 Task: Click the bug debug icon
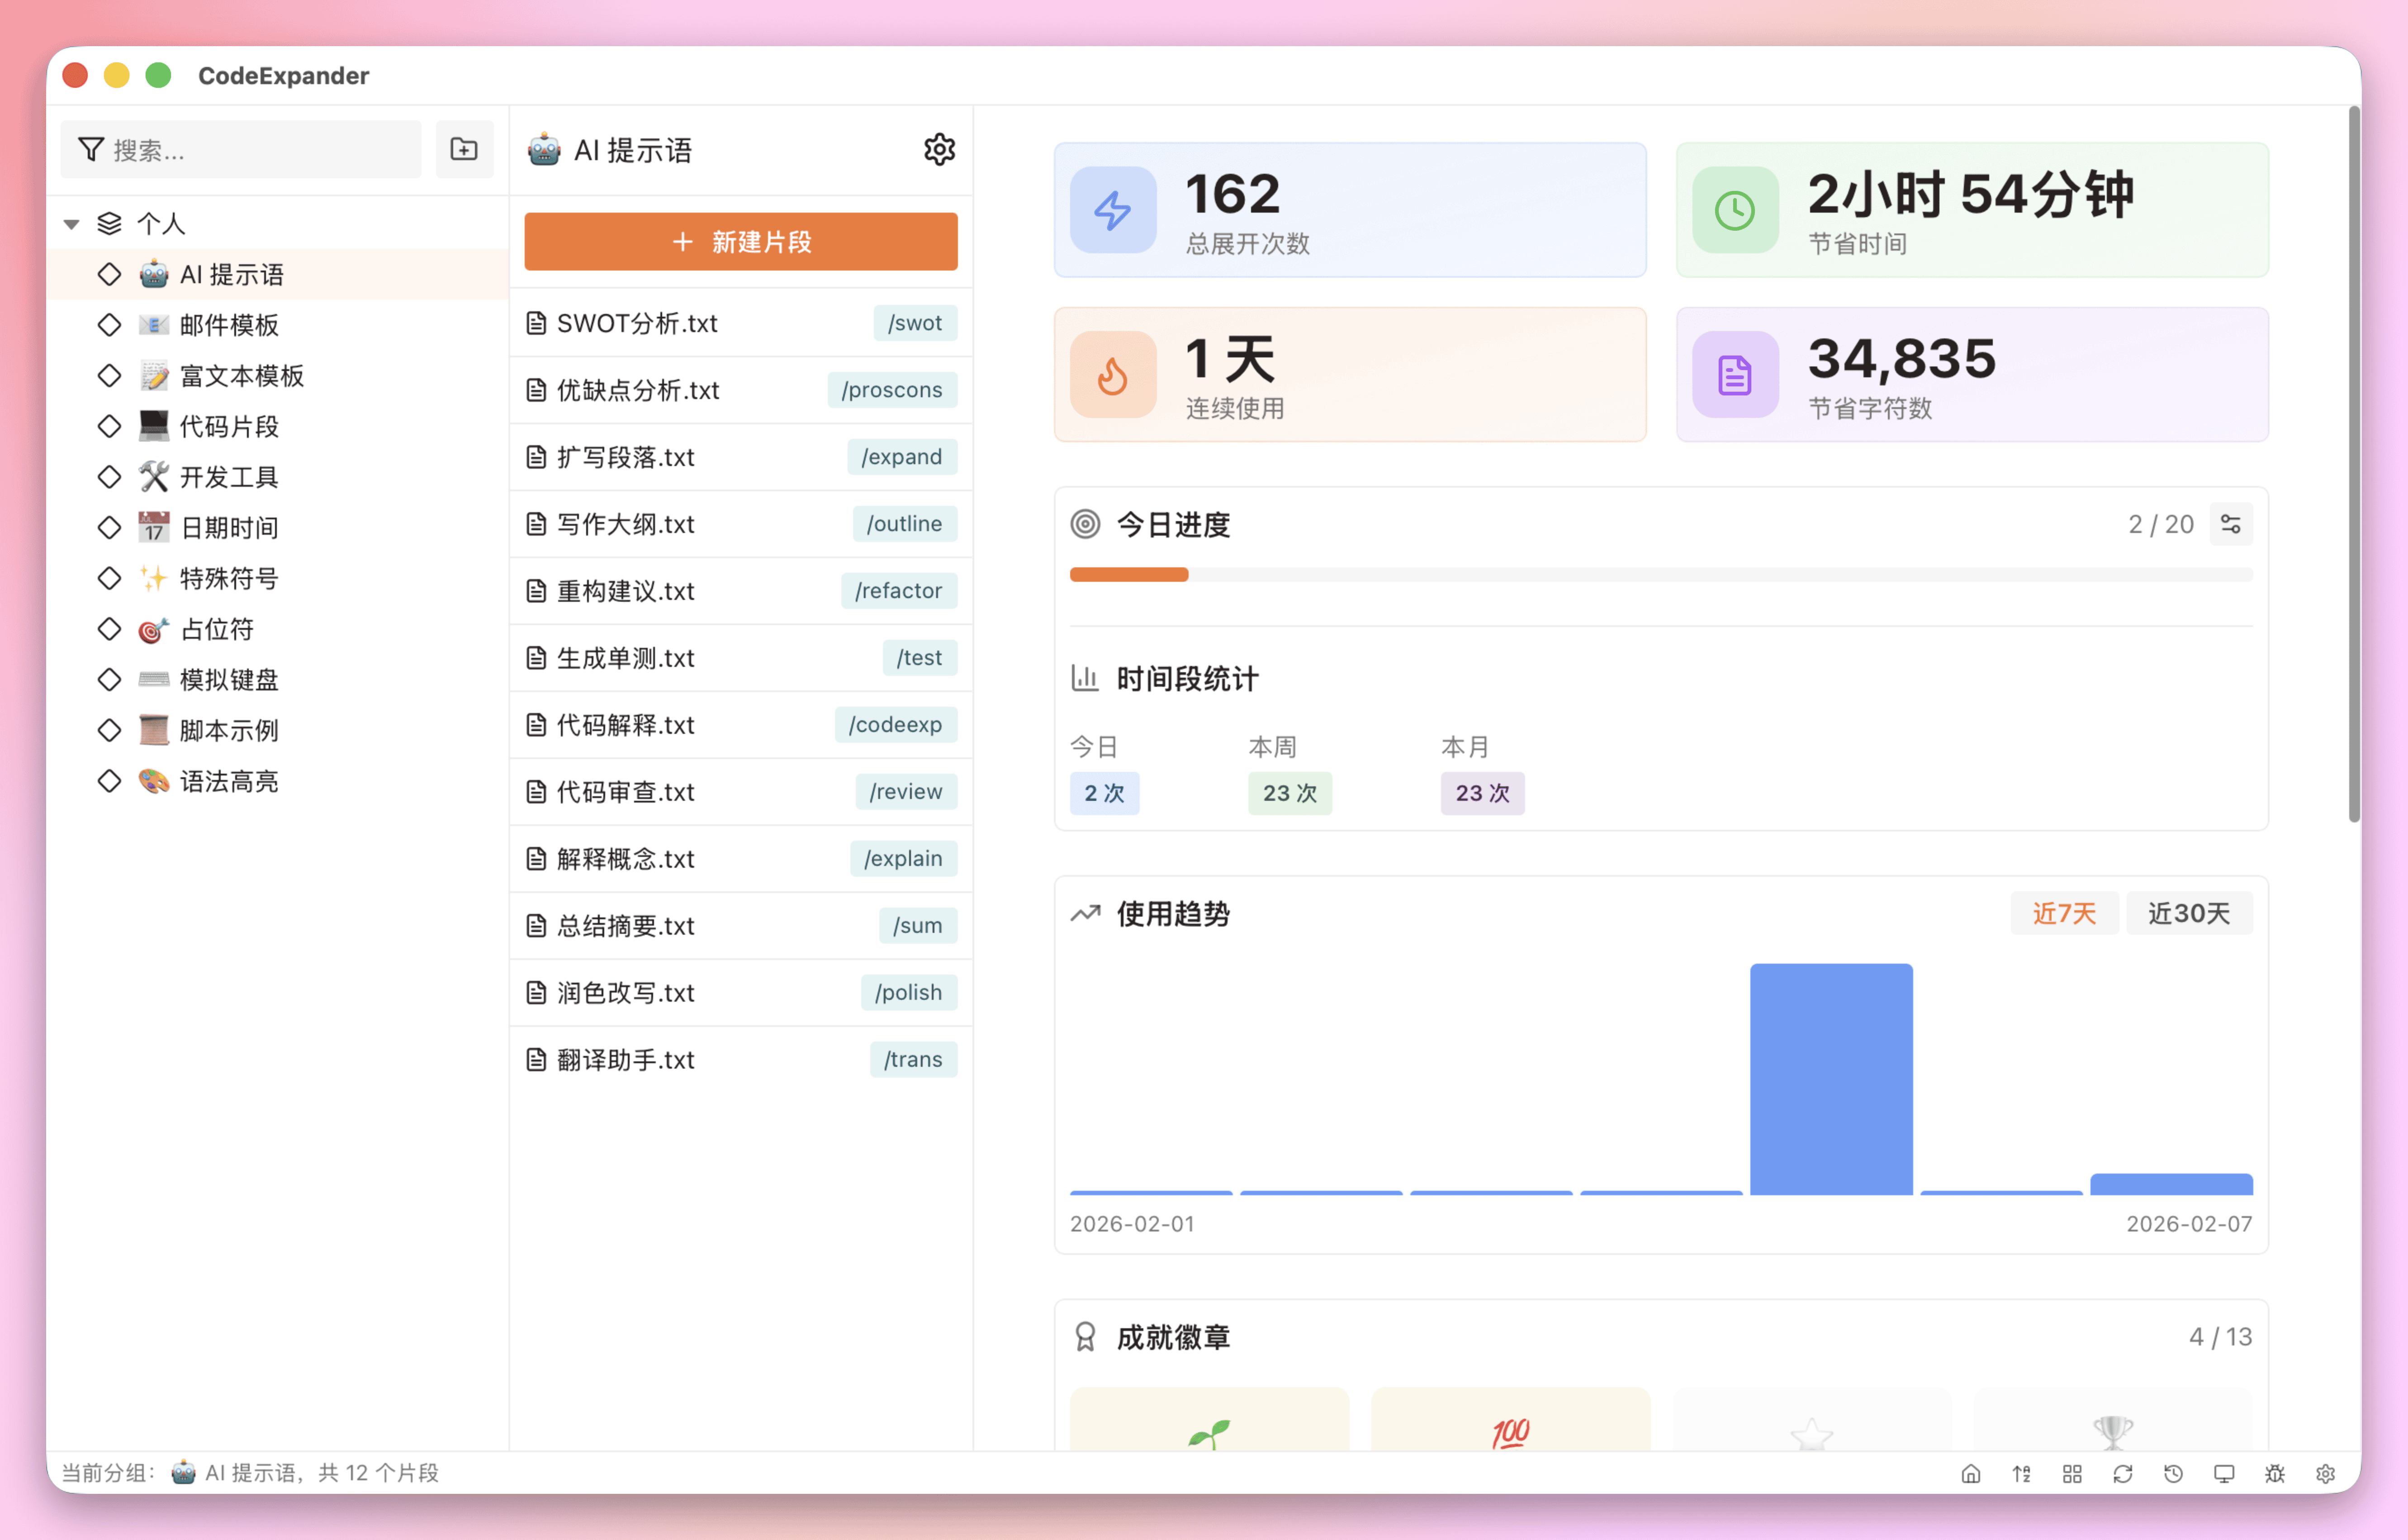pyautogui.click(x=2275, y=1473)
